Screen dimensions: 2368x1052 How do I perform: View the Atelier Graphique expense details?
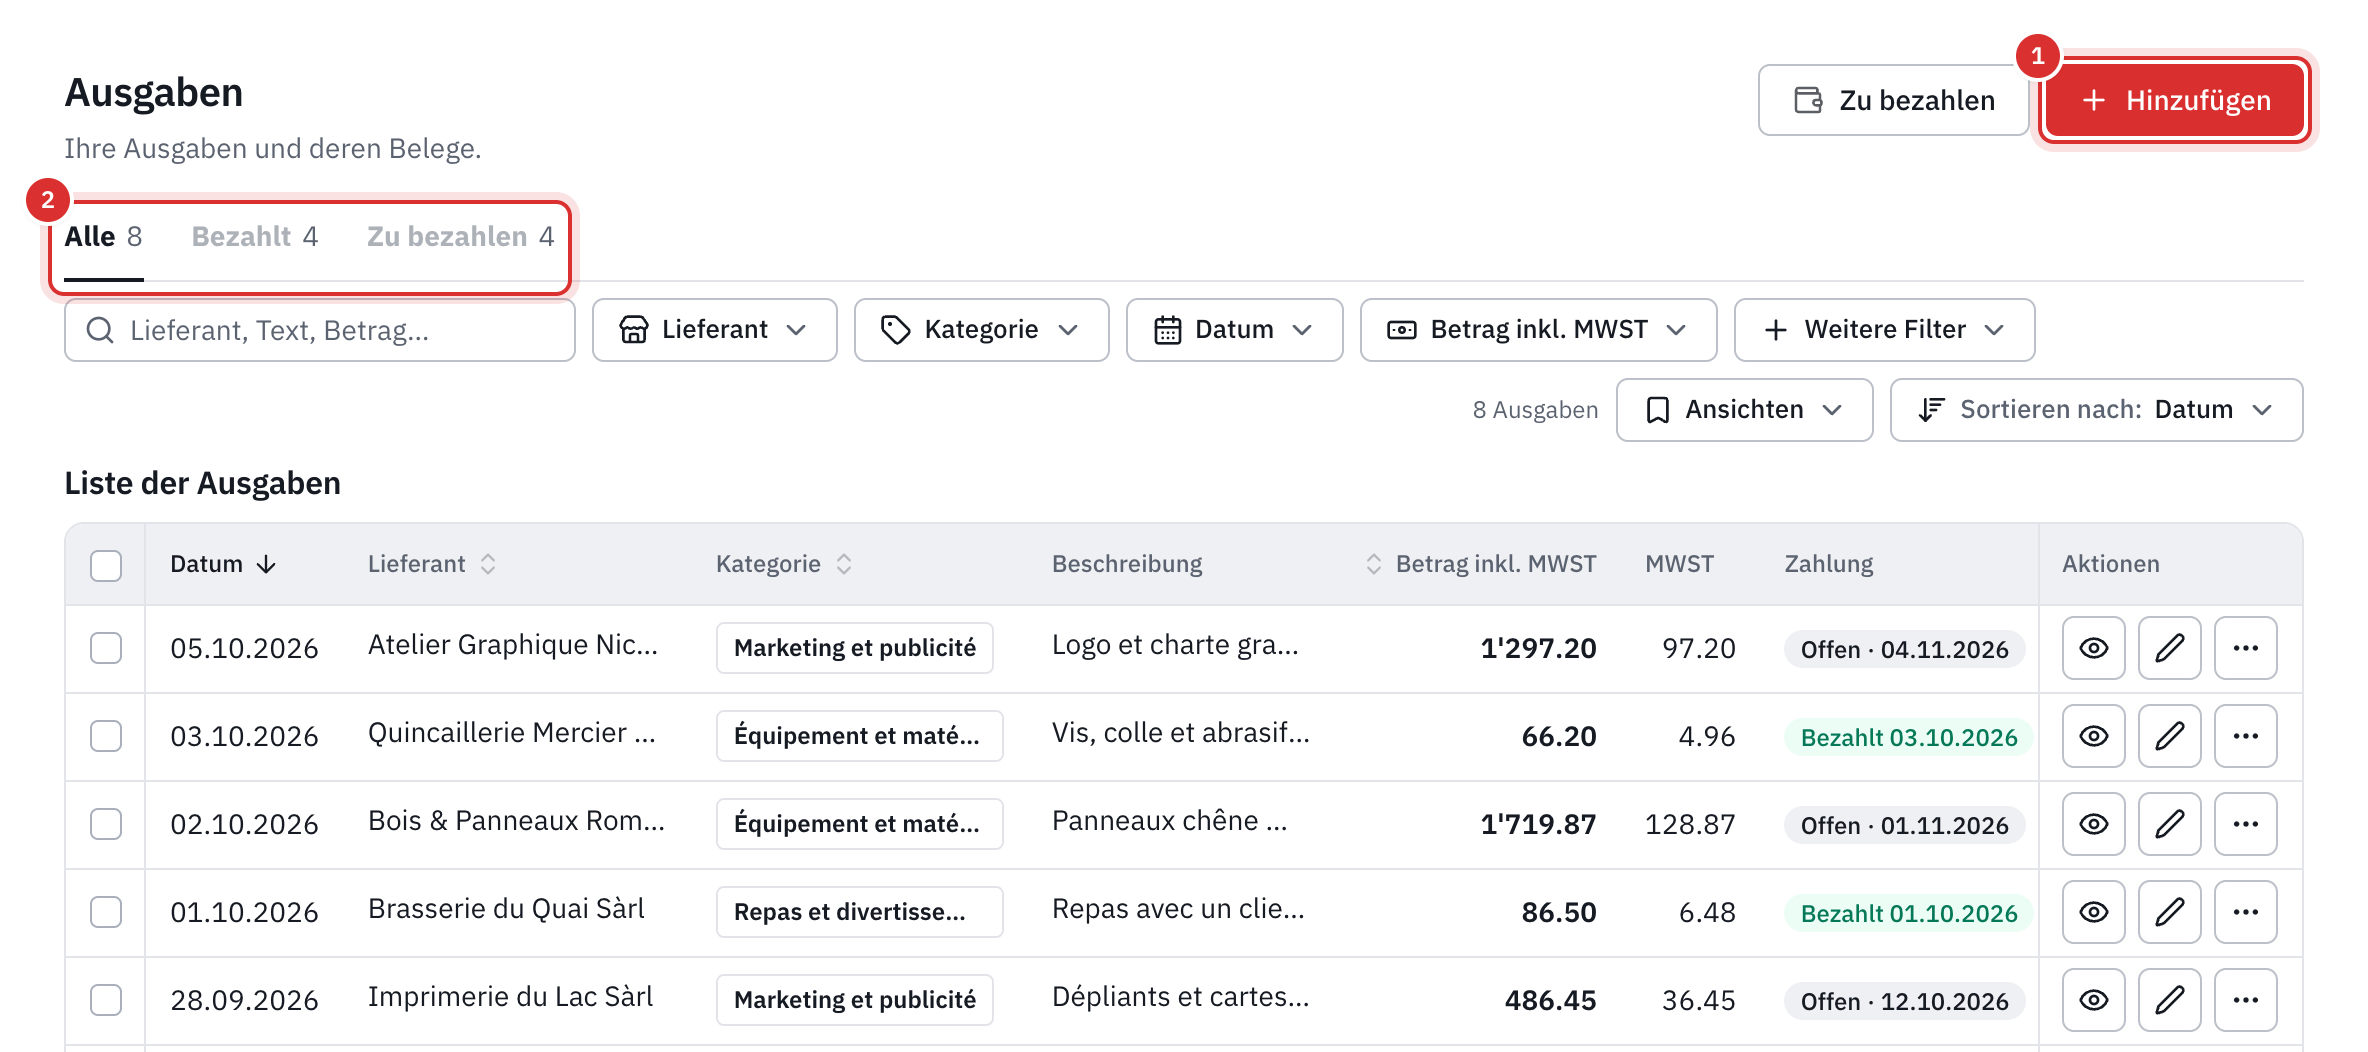[x=2093, y=648]
